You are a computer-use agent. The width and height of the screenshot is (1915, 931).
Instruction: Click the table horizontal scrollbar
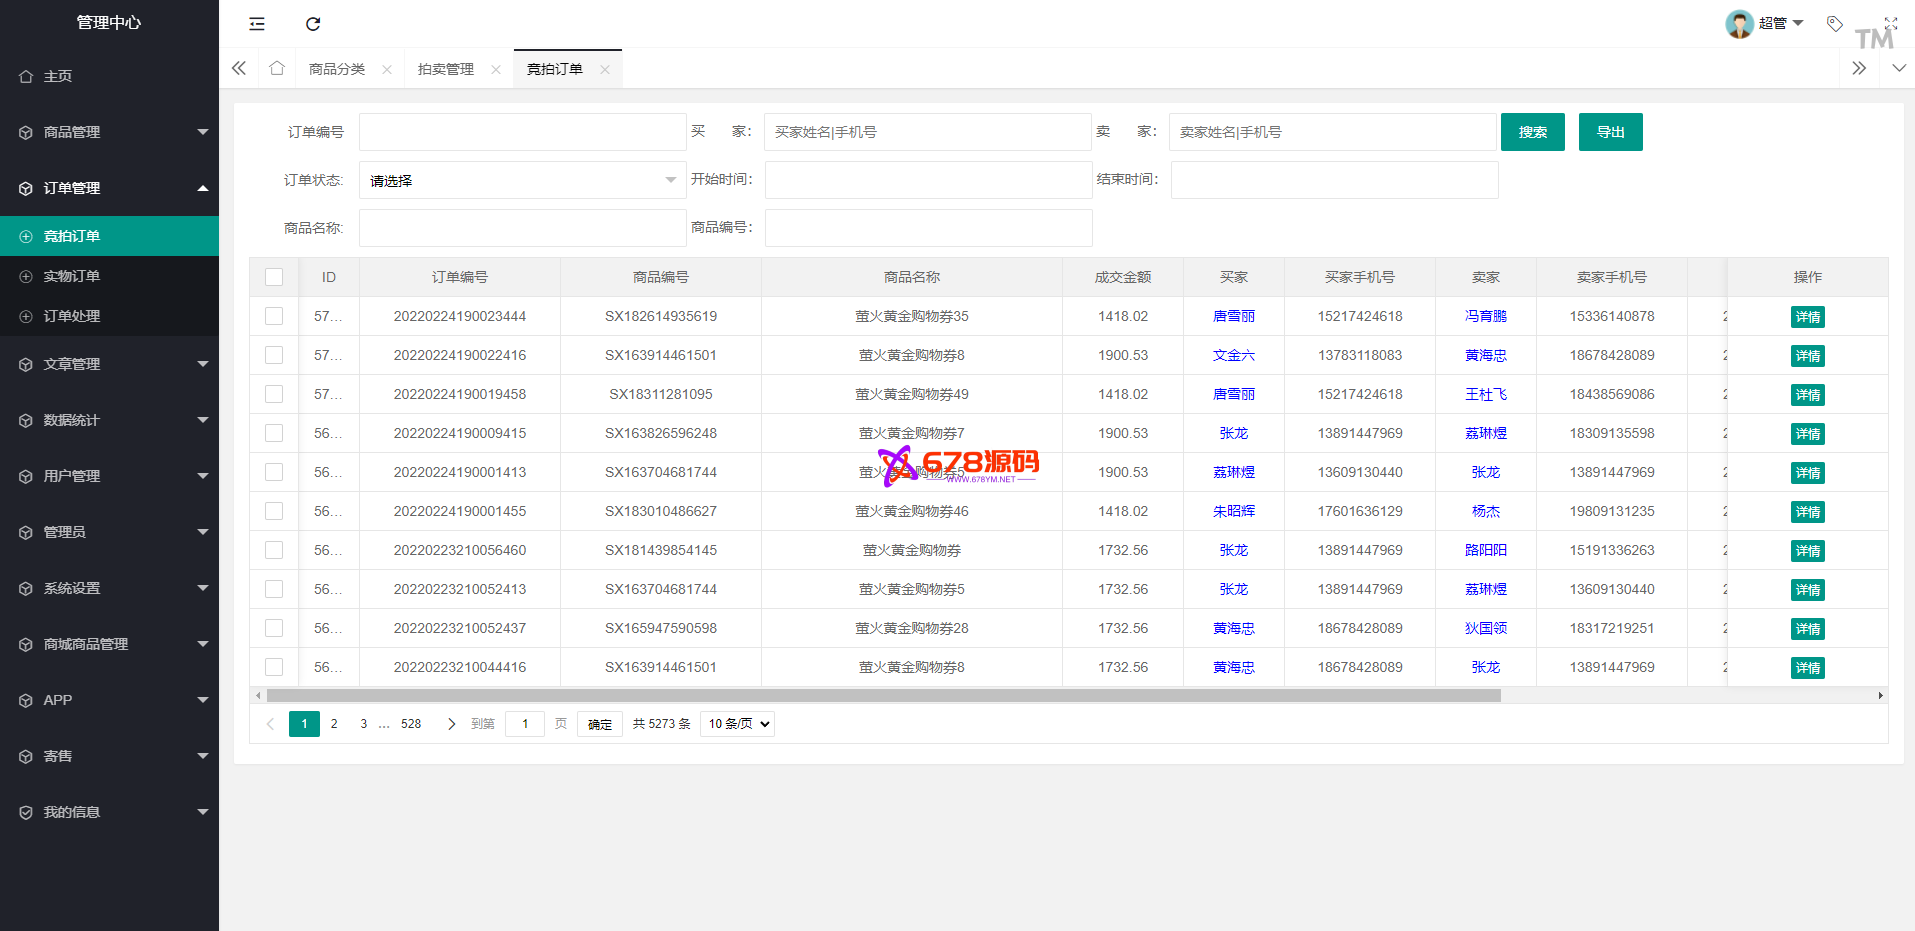pyautogui.click(x=883, y=695)
